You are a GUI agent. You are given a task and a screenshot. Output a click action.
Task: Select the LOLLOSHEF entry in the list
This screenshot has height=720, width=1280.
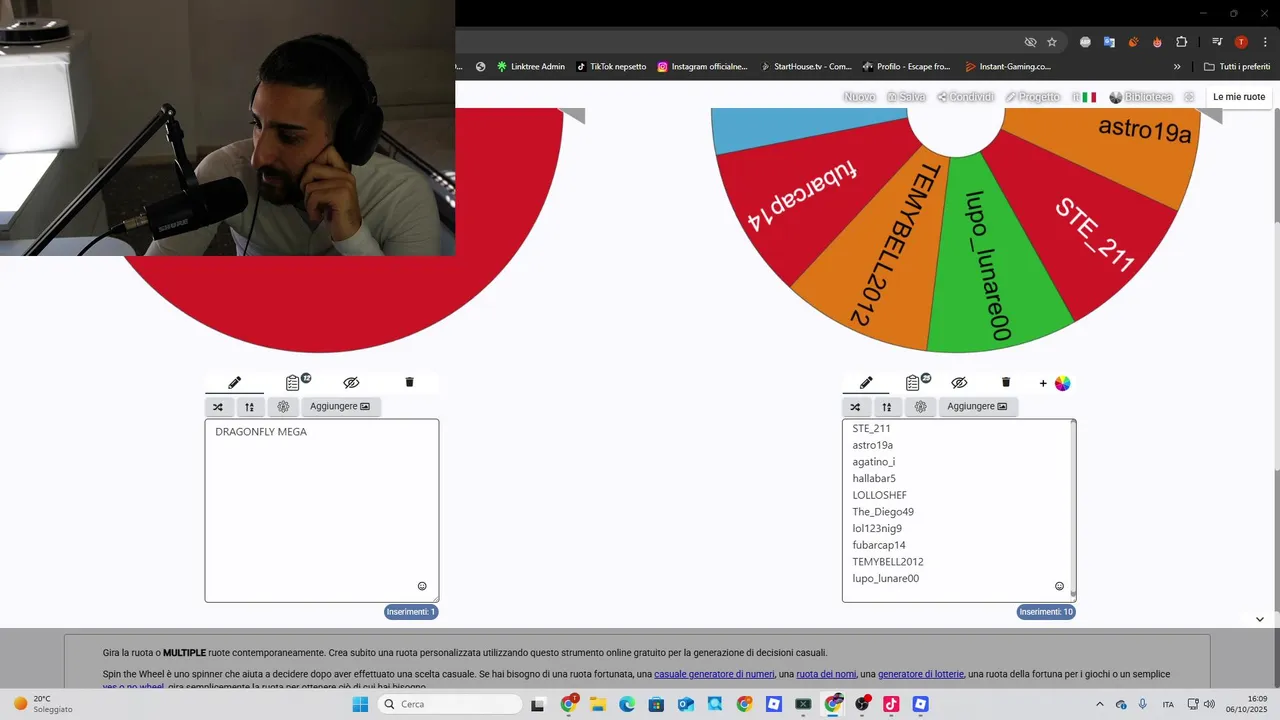tap(879, 495)
